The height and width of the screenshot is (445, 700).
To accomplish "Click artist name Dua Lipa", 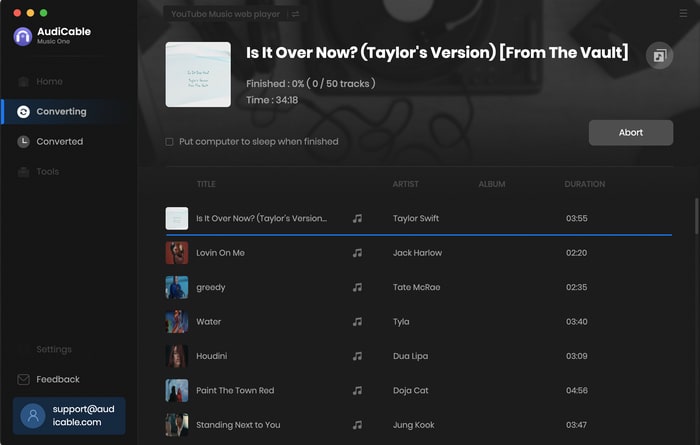I will [410, 356].
